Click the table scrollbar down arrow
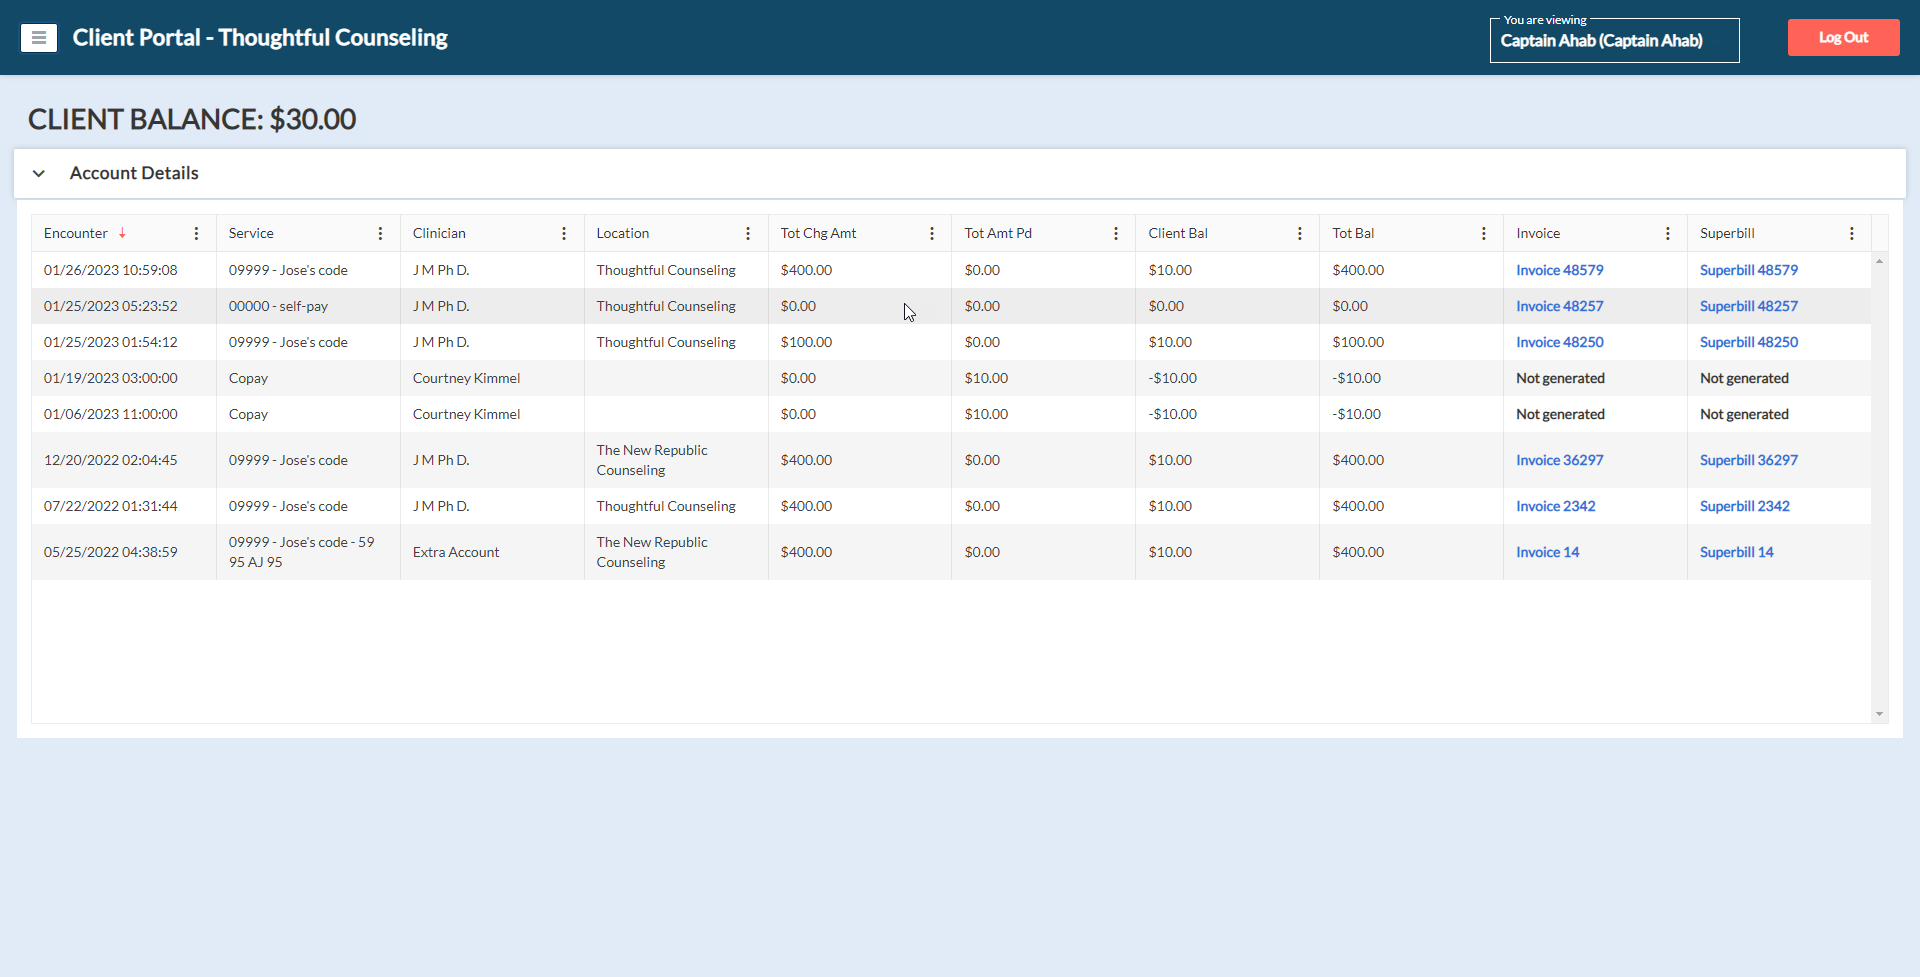Viewport: 1920px width, 977px height. 1880,714
